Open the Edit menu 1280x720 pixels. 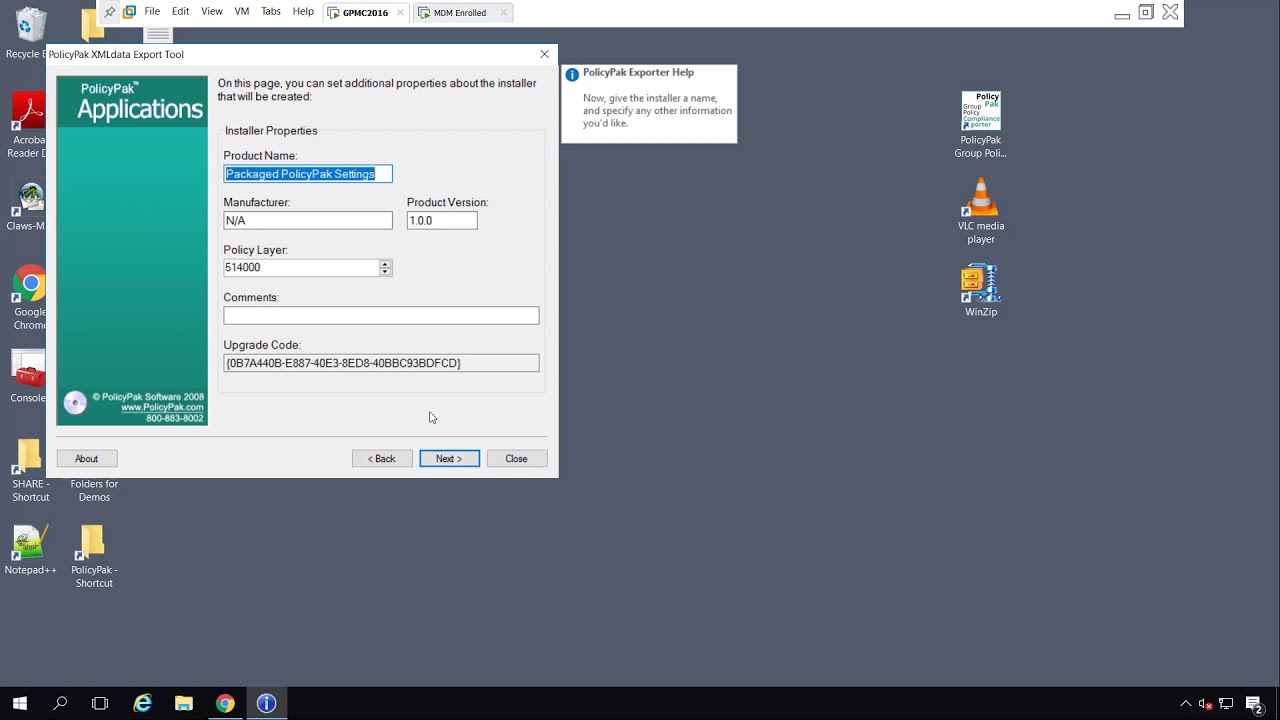click(x=180, y=12)
